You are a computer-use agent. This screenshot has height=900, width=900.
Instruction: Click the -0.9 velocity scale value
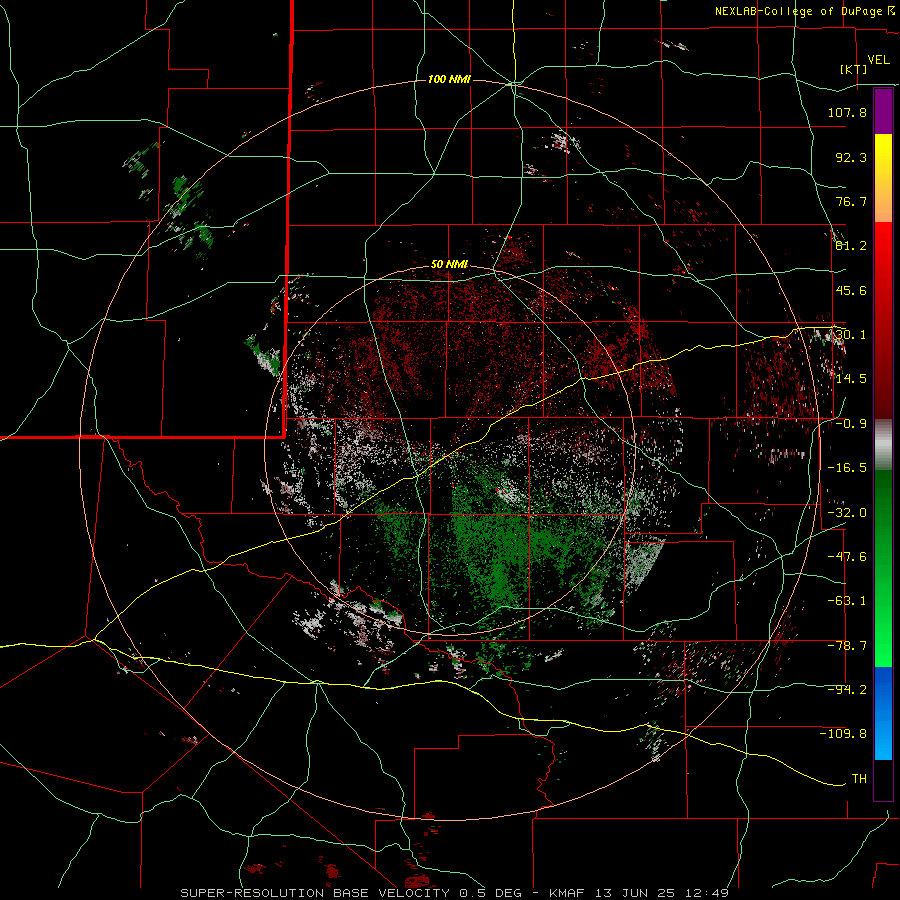click(x=851, y=424)
